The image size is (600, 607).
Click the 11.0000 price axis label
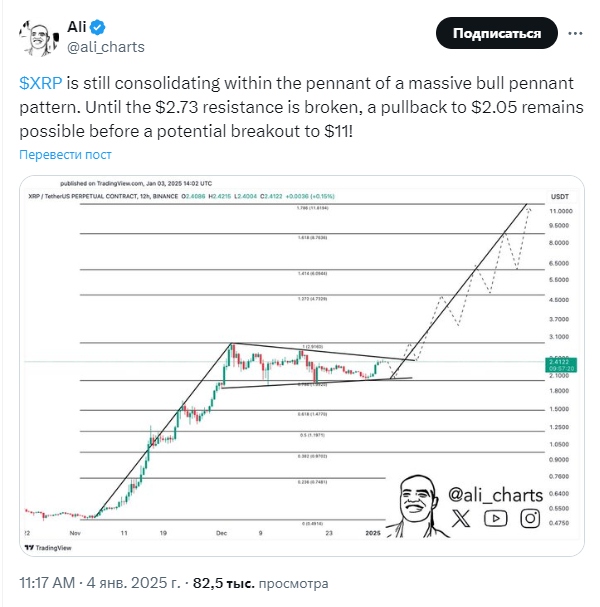coord(561,211)
